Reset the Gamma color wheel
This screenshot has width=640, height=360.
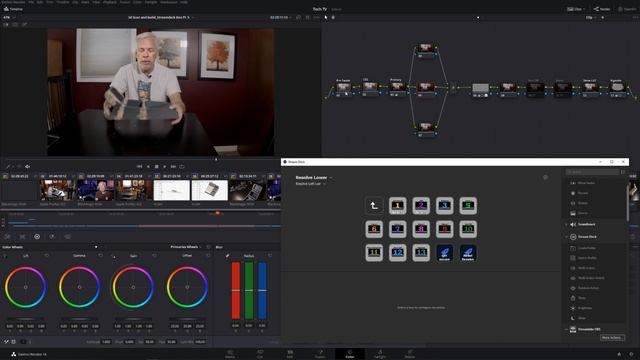pos(100,256)
